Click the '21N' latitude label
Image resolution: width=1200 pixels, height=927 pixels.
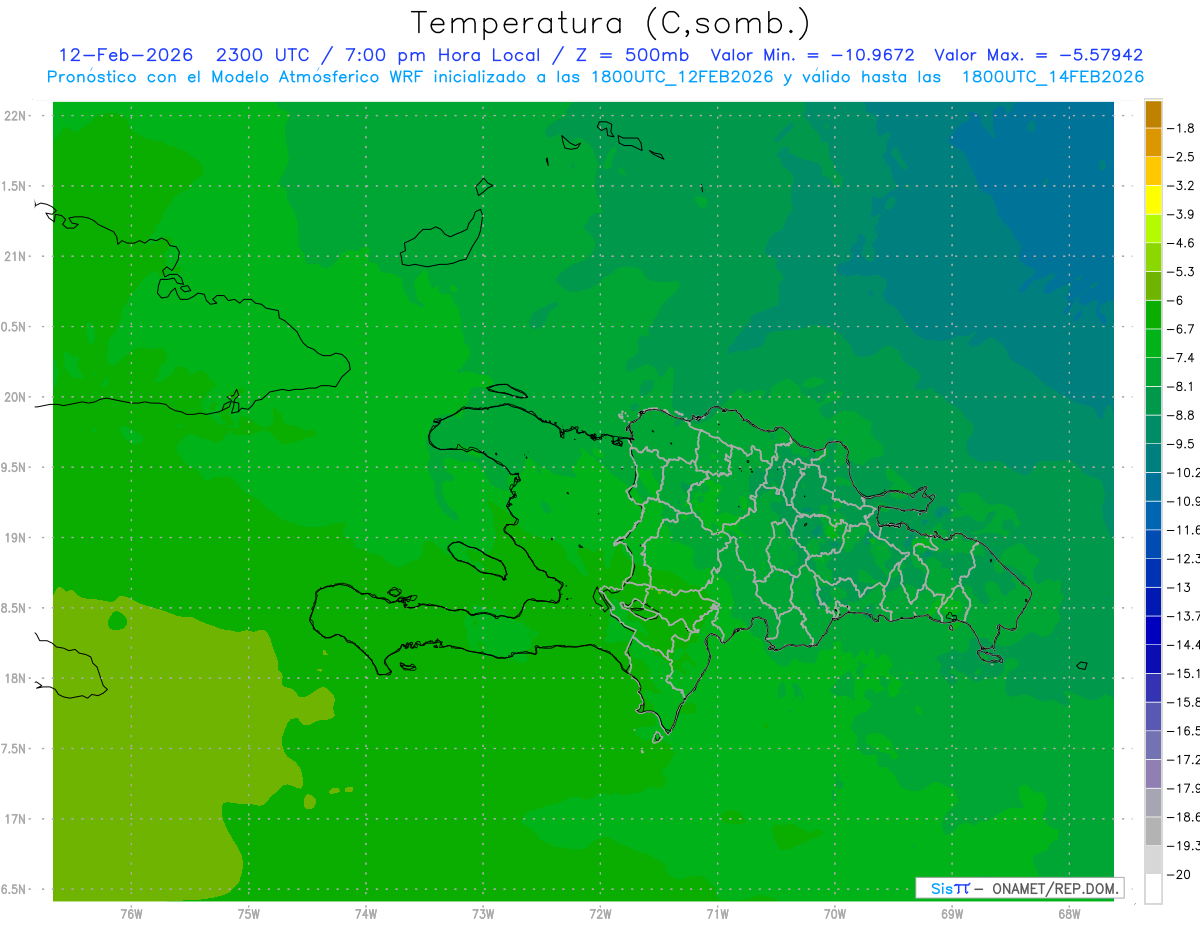(x=17, y=256)
